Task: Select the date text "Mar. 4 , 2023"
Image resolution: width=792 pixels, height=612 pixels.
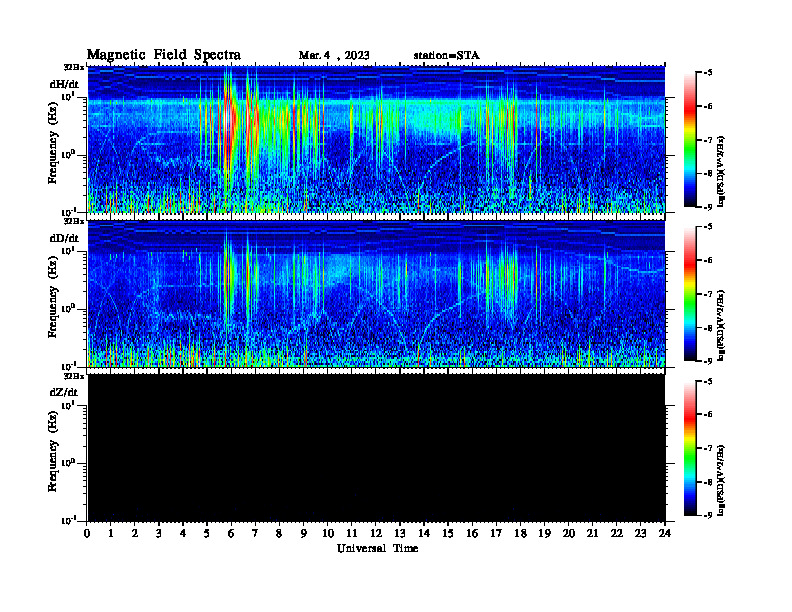Action: coord(334,56)
